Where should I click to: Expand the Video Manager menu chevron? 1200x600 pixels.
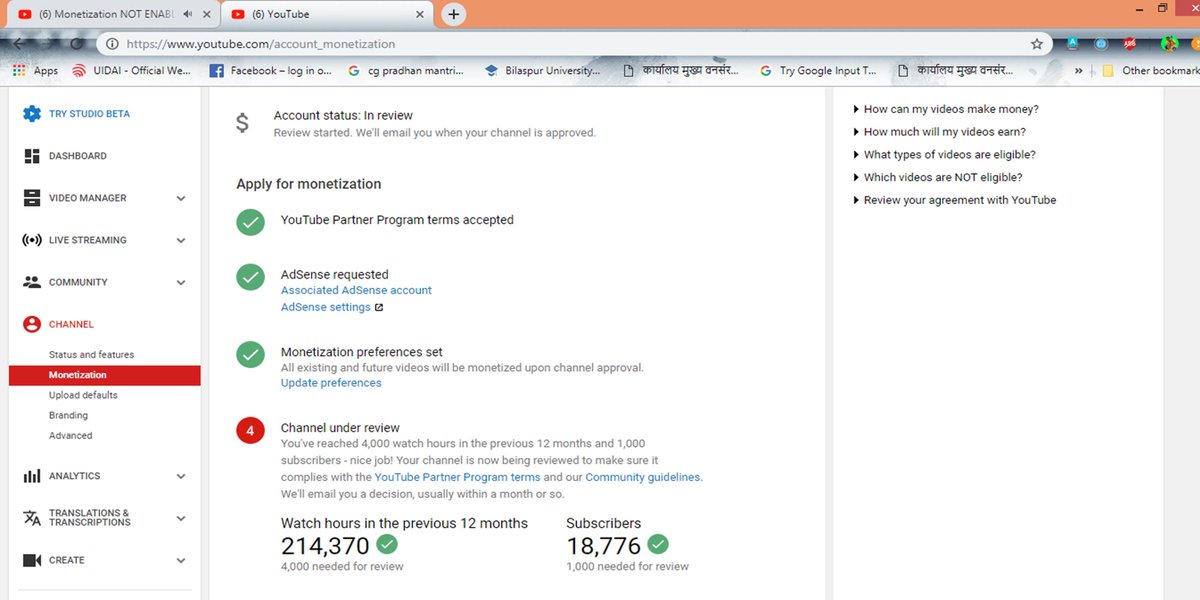(x=181, y=198)
